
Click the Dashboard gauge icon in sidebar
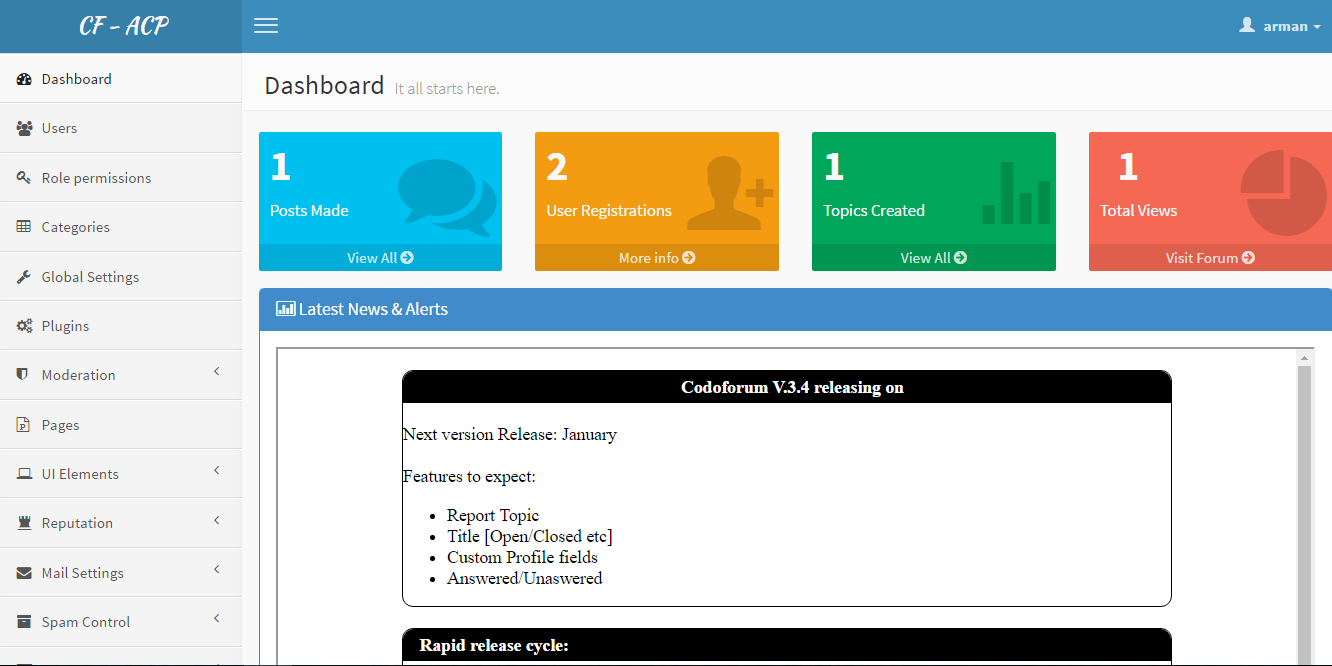[x=24, y=79]
